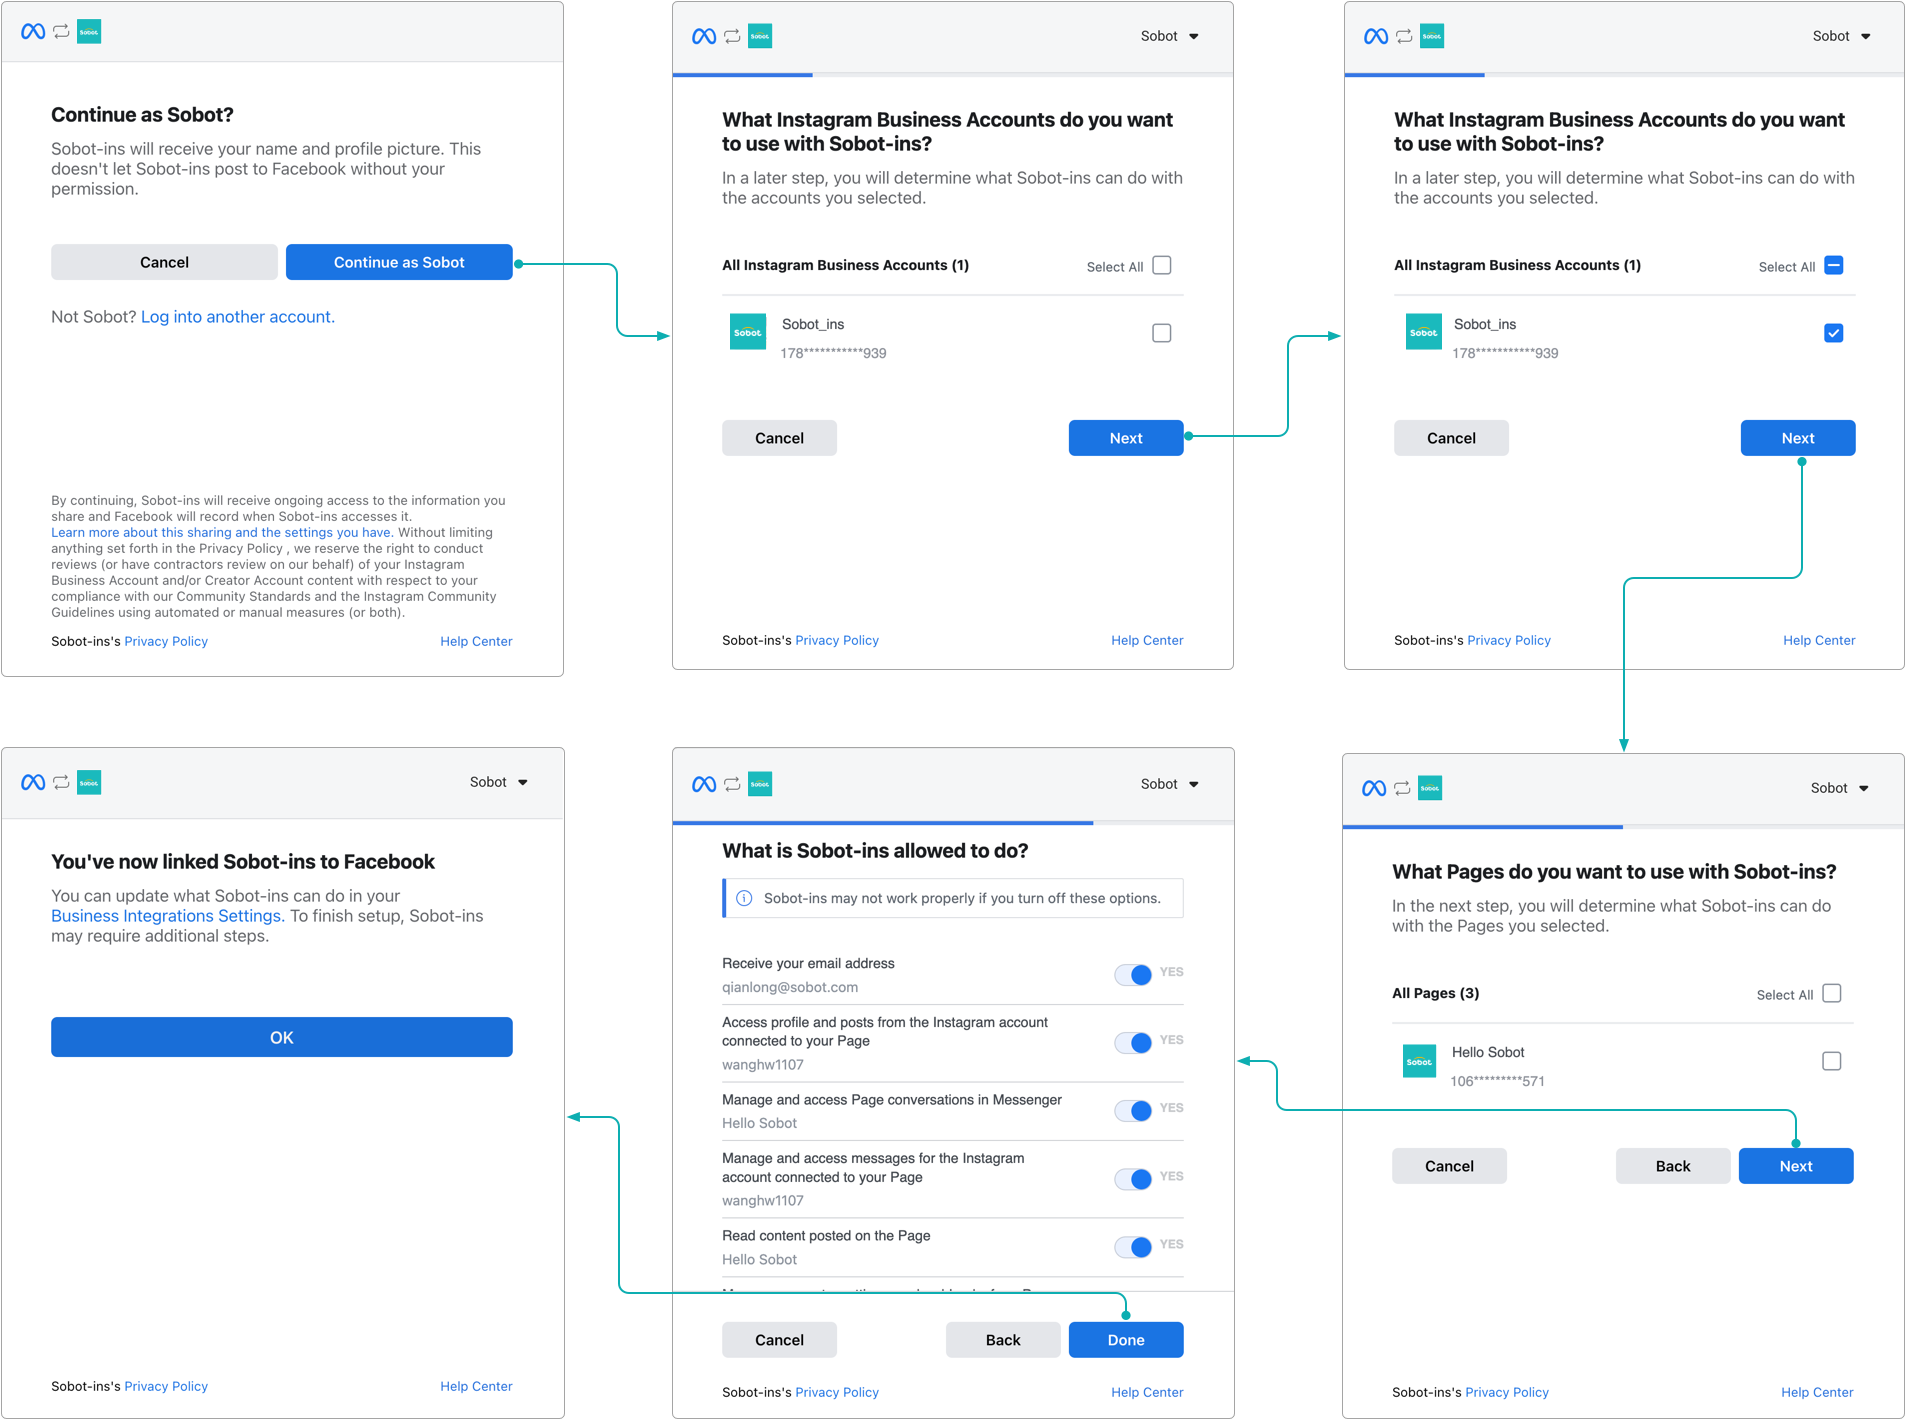
Task: Turn off 'Read content posted on the Page'
Action: click(1133, 1246)
